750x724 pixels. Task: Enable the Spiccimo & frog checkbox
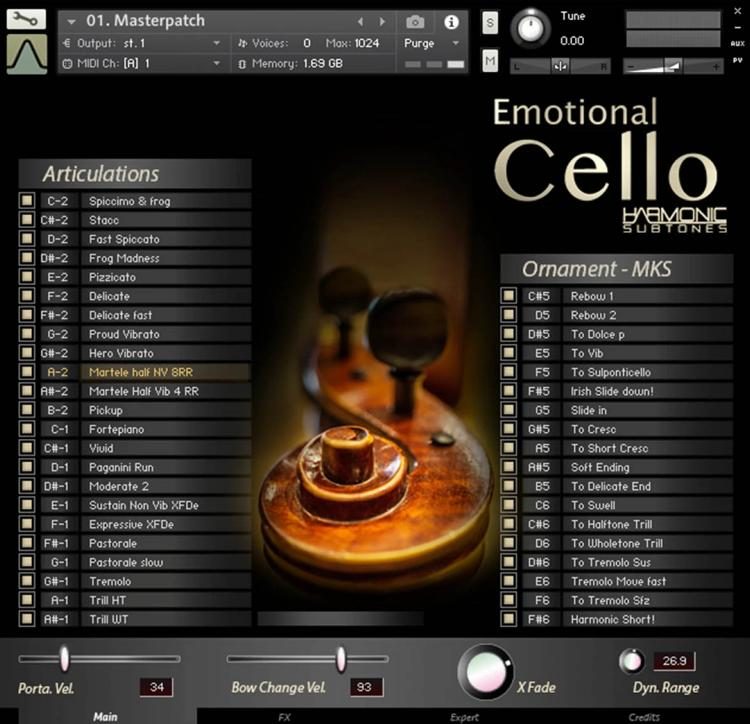pos(27,200)
